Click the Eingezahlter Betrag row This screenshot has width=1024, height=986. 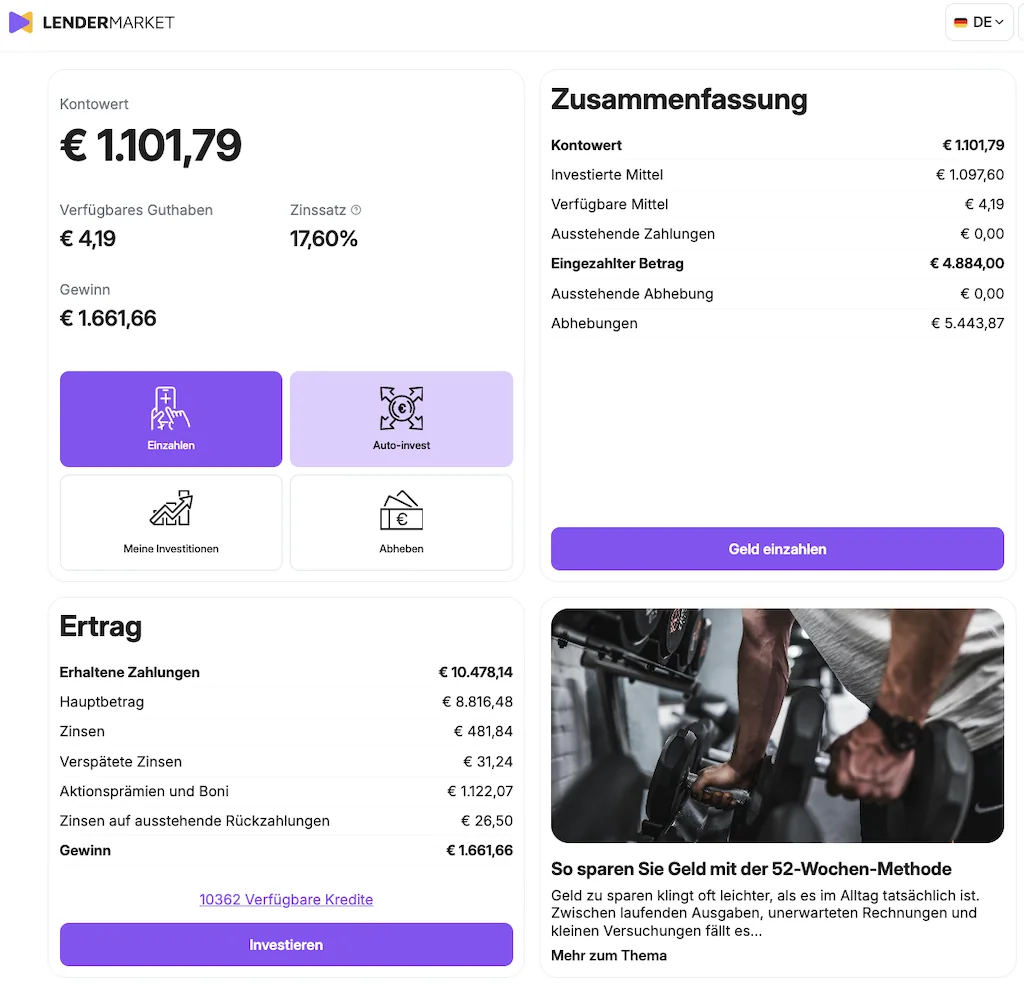coord(777,263)
